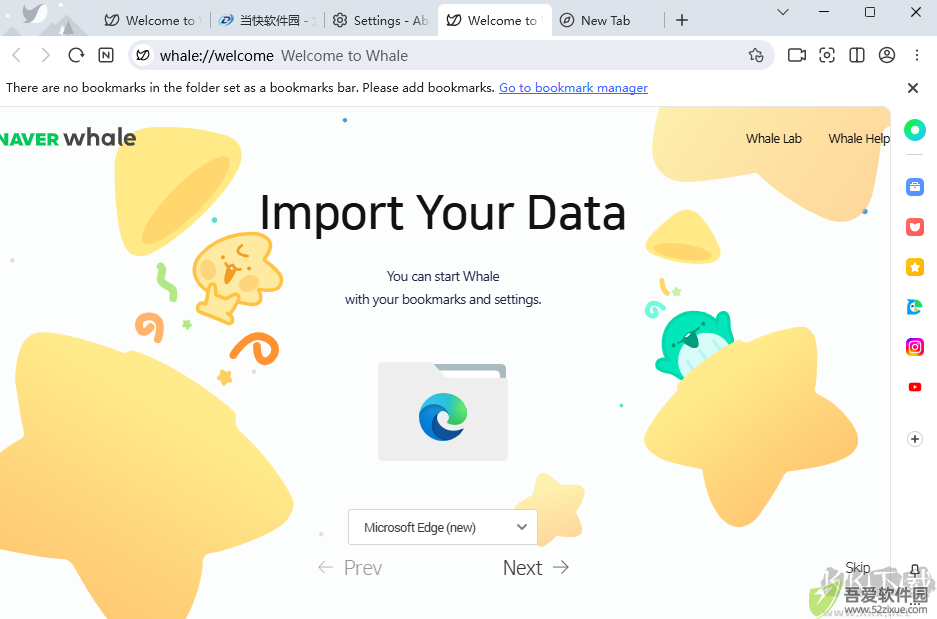Switch to the New Tab tab
The height and width of the screenshot is (619, 937).
point(605,20)
